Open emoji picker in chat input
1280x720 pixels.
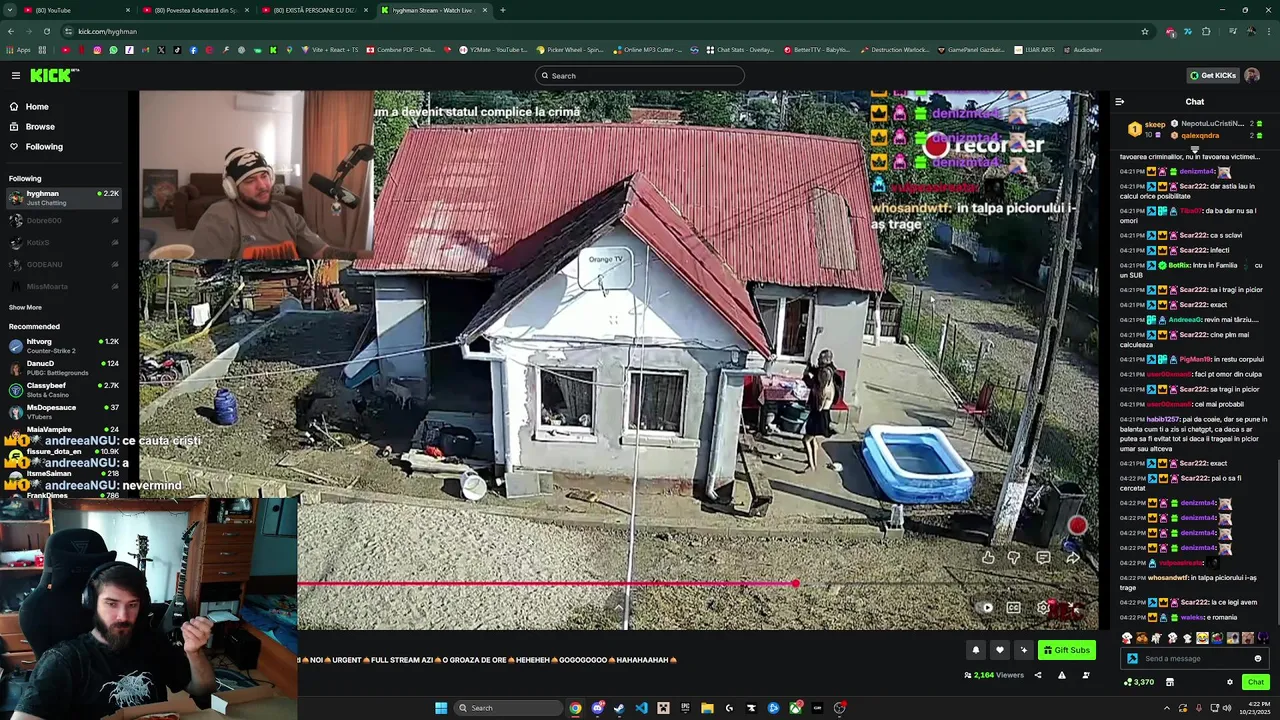[x=1258, y=658]
